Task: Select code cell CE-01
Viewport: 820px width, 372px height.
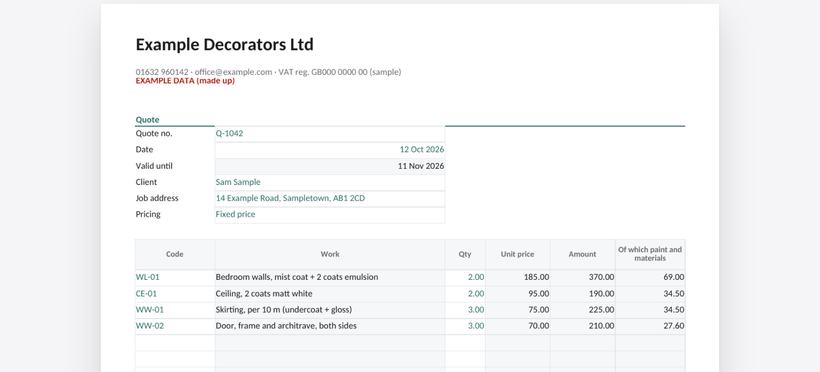Action: coord(175,294)
